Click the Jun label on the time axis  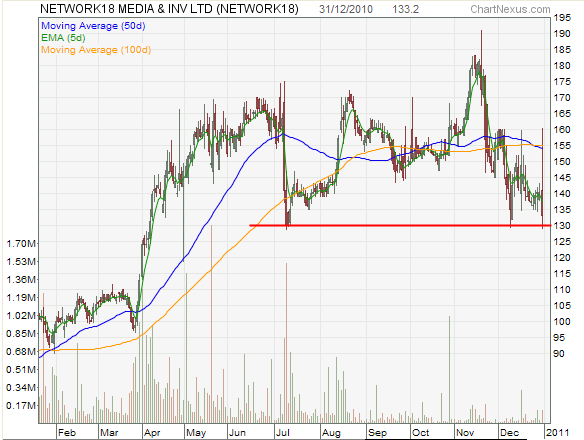point(237,433)
